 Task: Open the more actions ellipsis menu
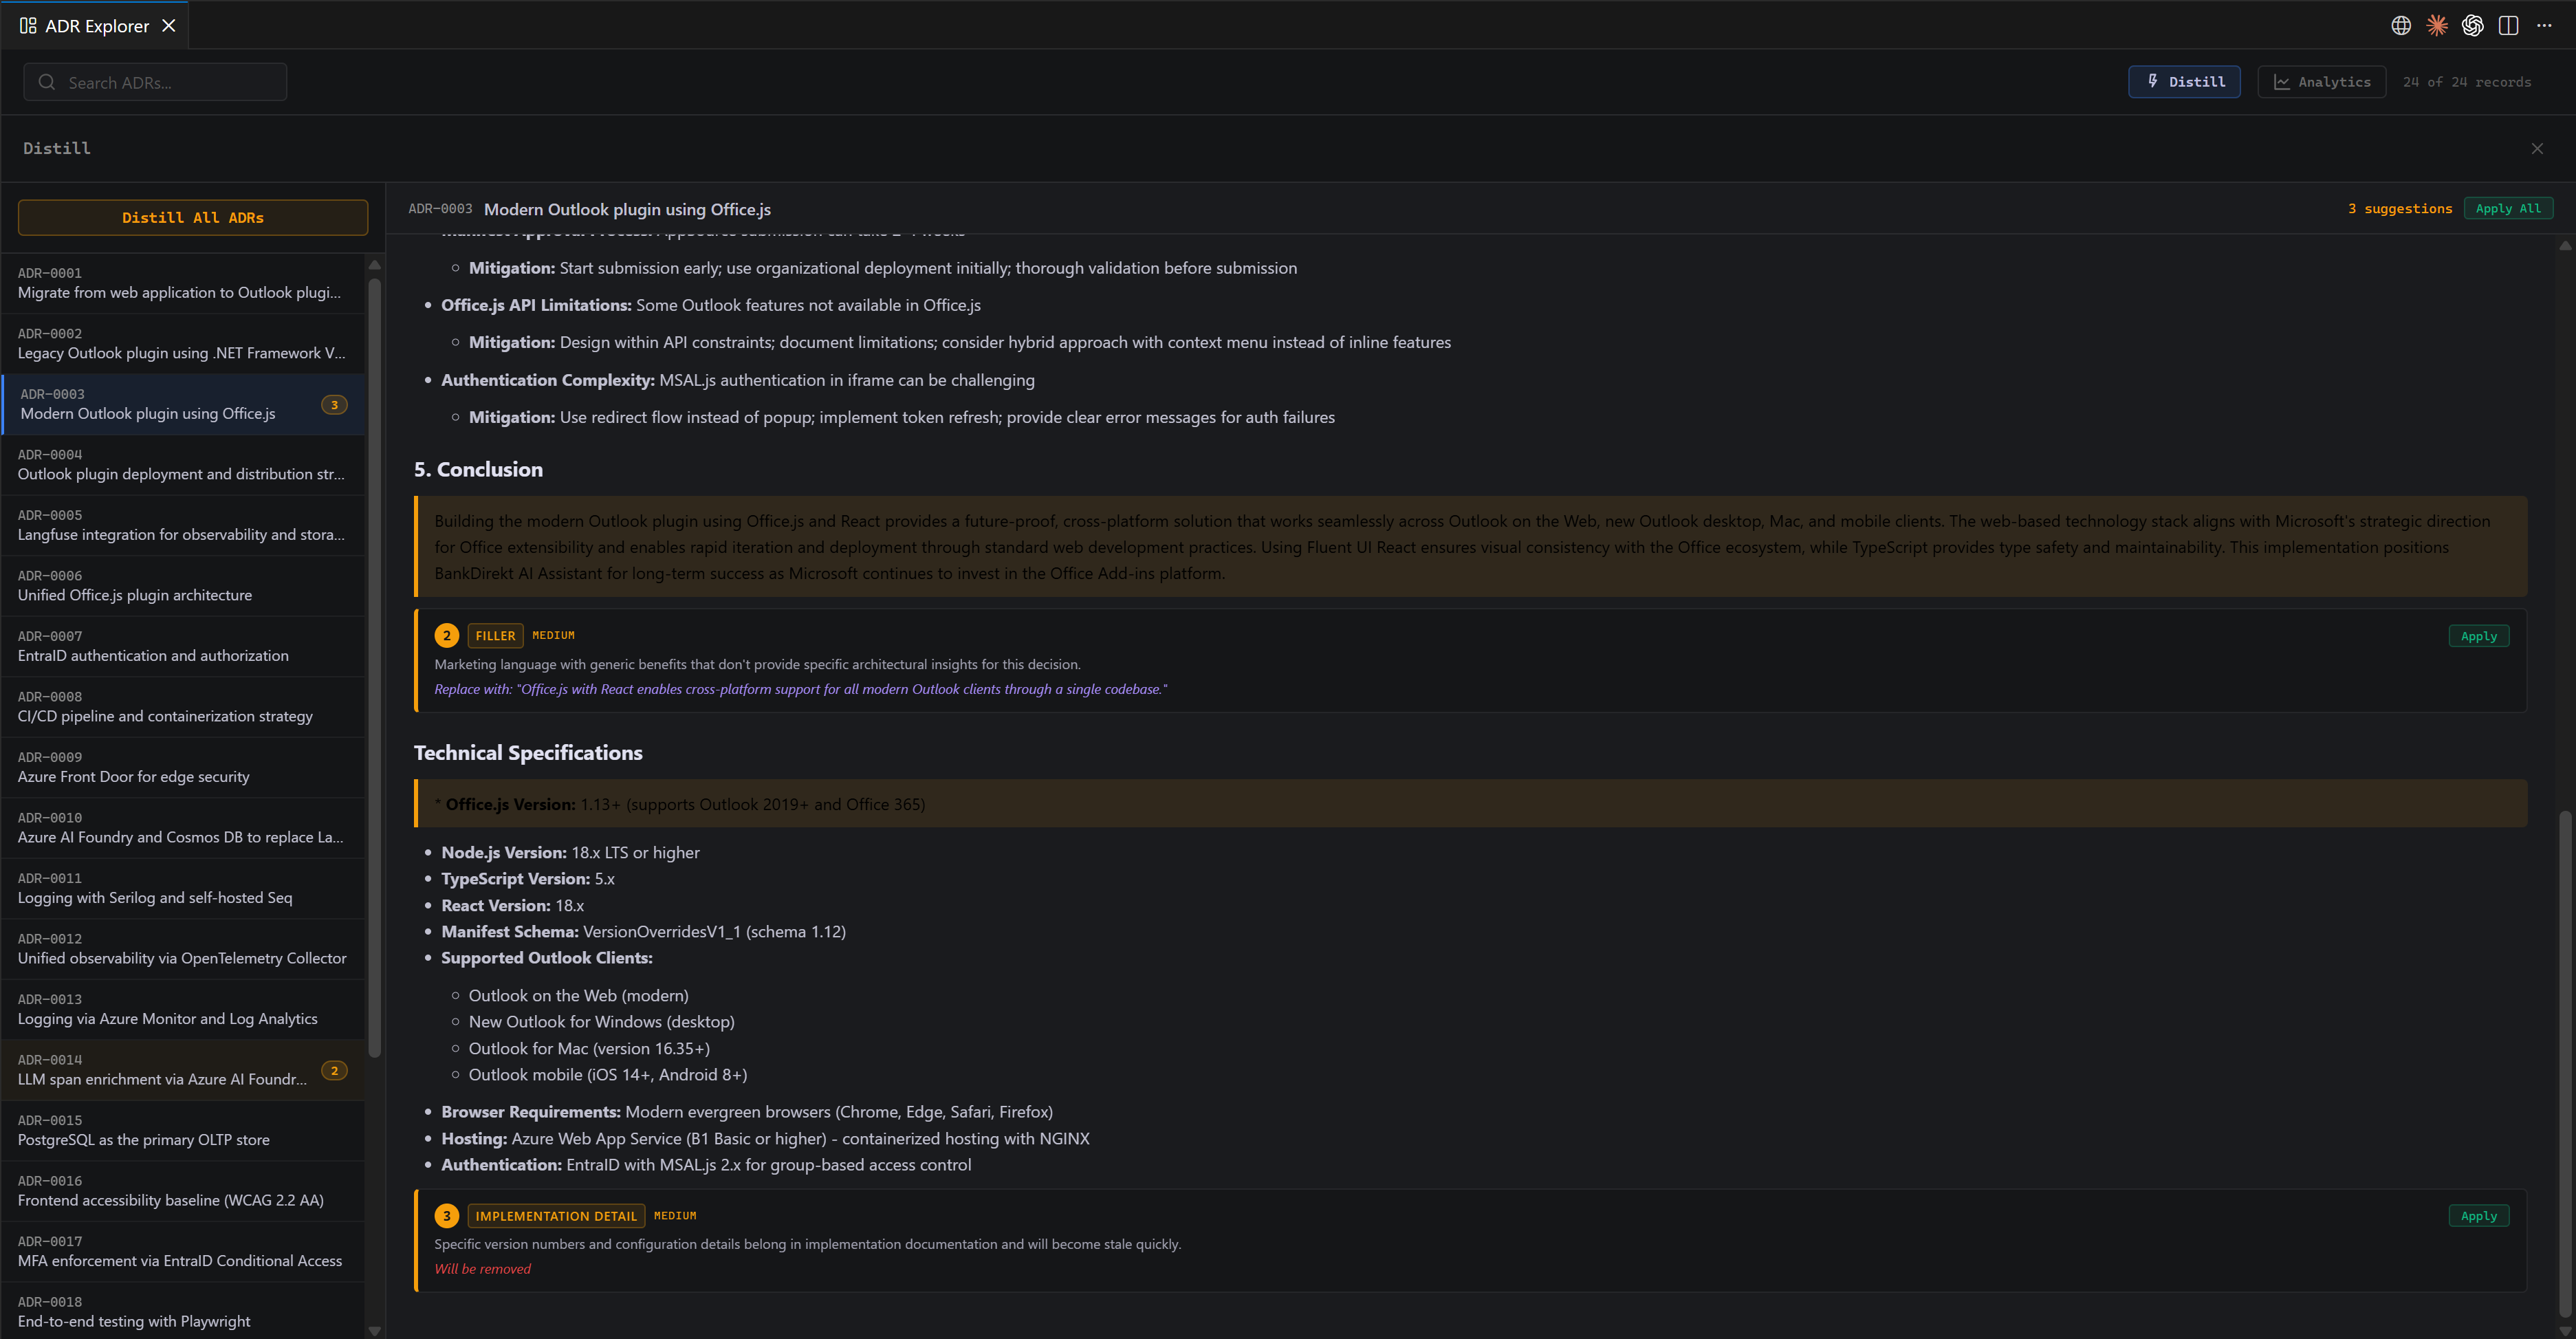[x=2544, y=26]
